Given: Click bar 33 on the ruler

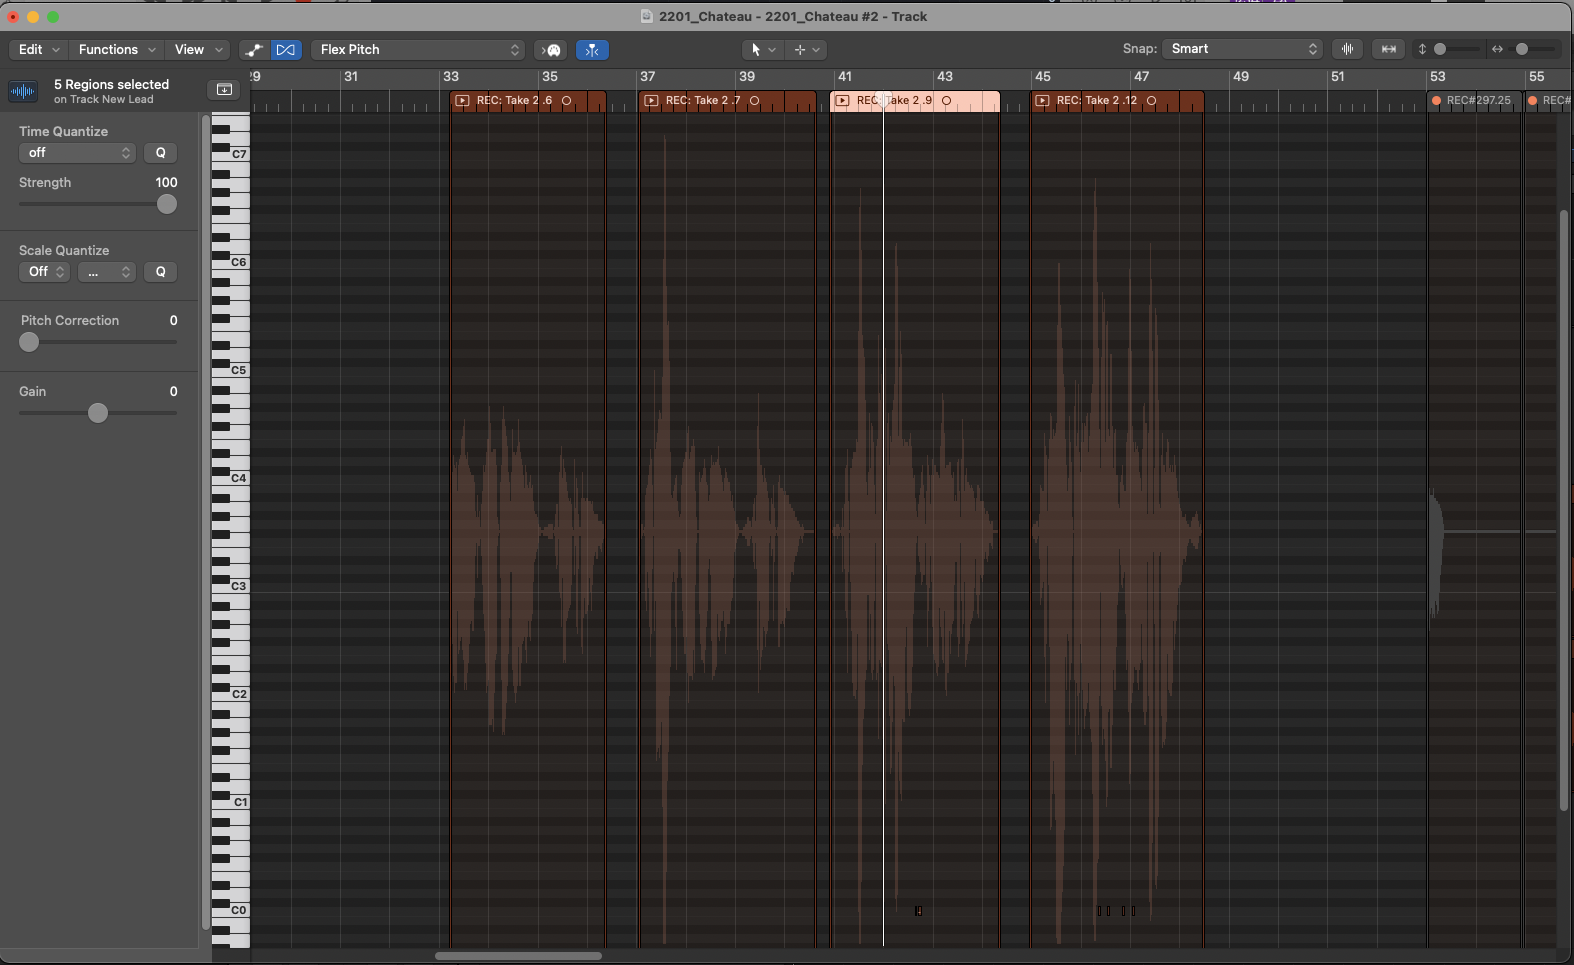Looking at the screenshot, I should click(451, 77).
